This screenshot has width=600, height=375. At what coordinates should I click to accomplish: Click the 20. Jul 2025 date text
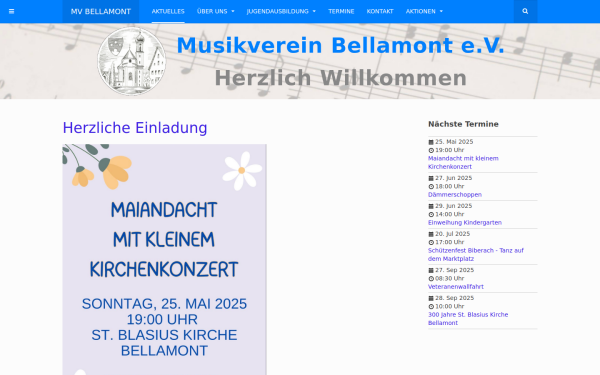[x=453, y=234]
